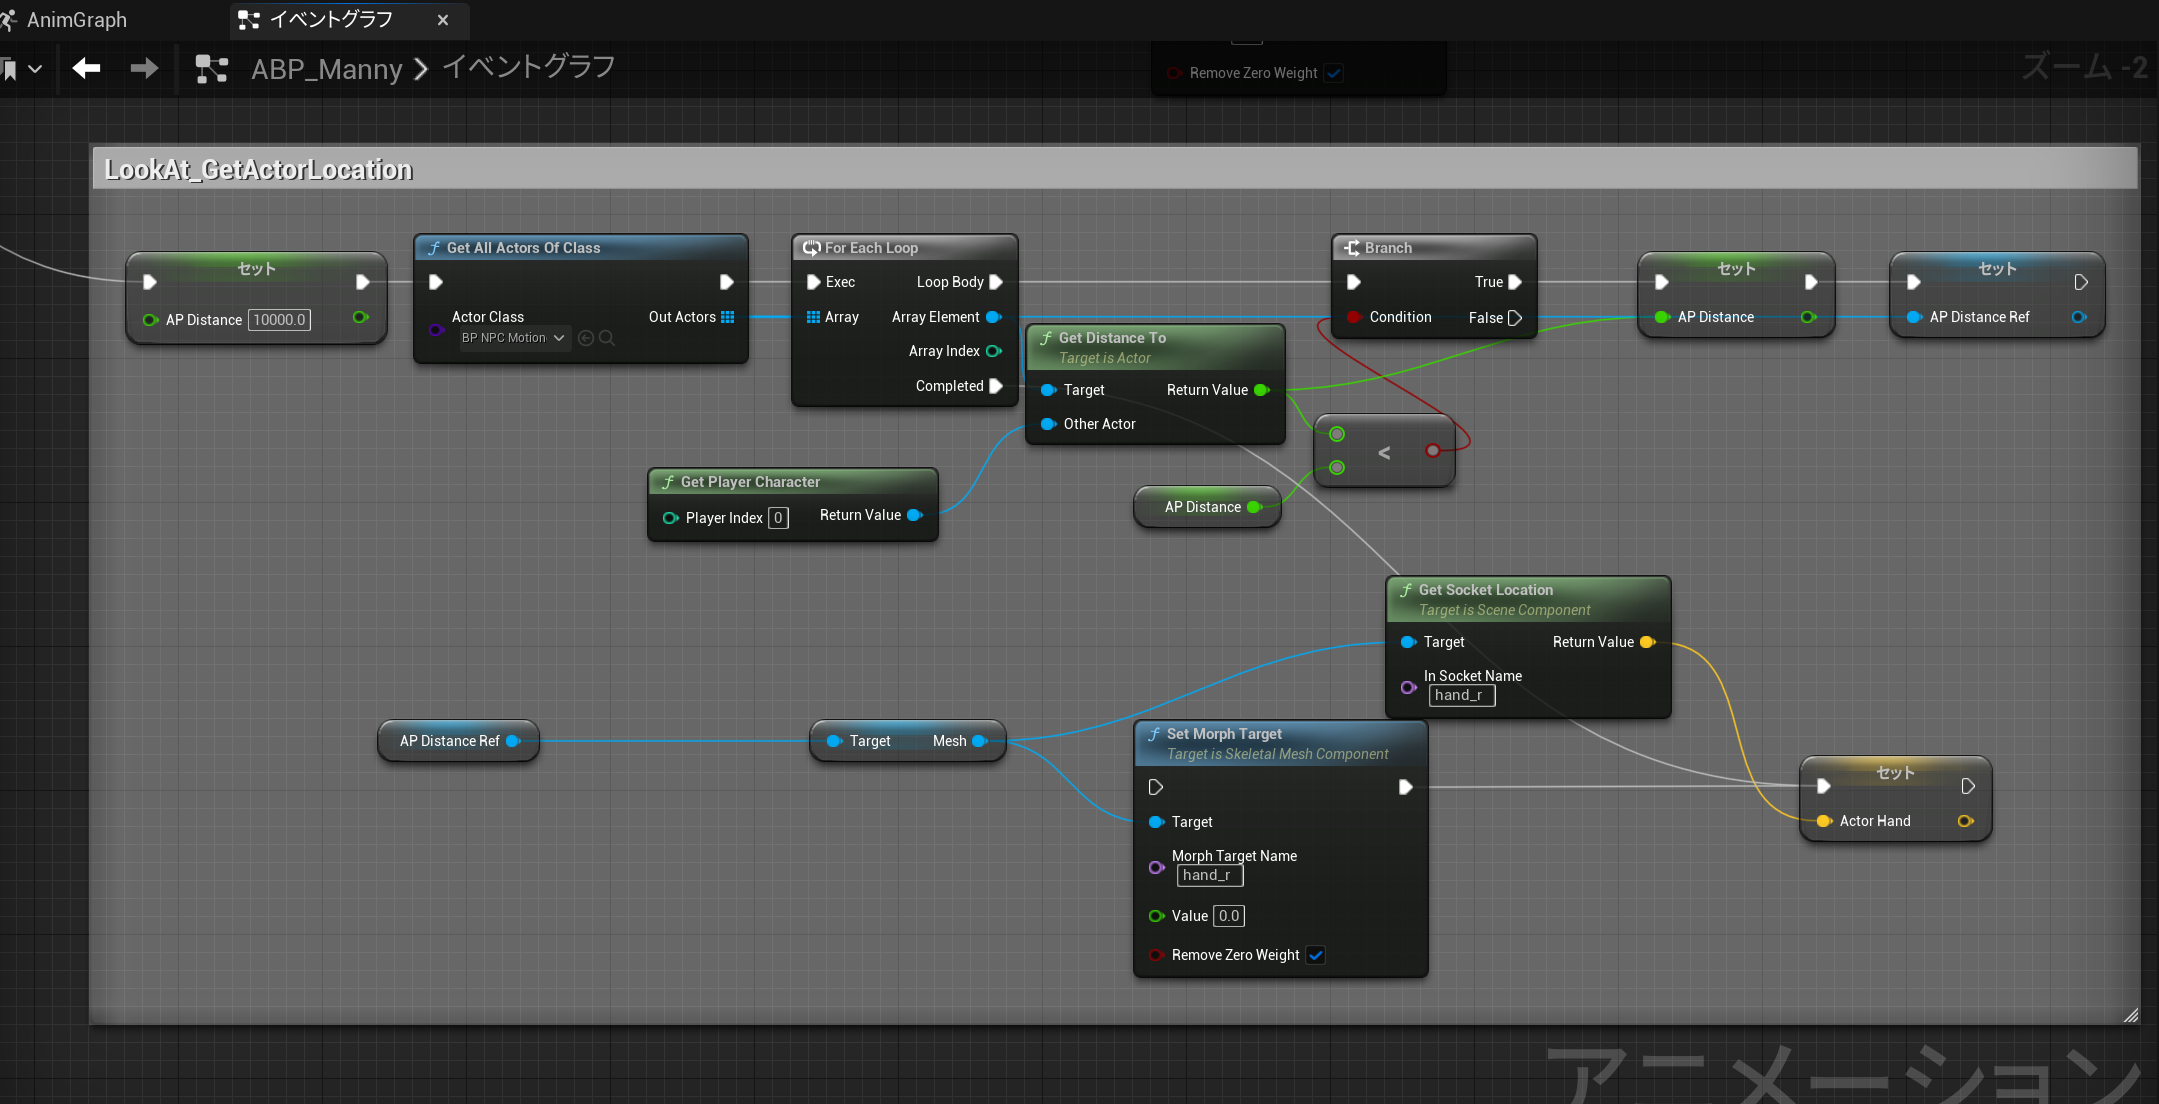
Task: Click the bookmarks icon in toolbar
Action: pos(10,69)
